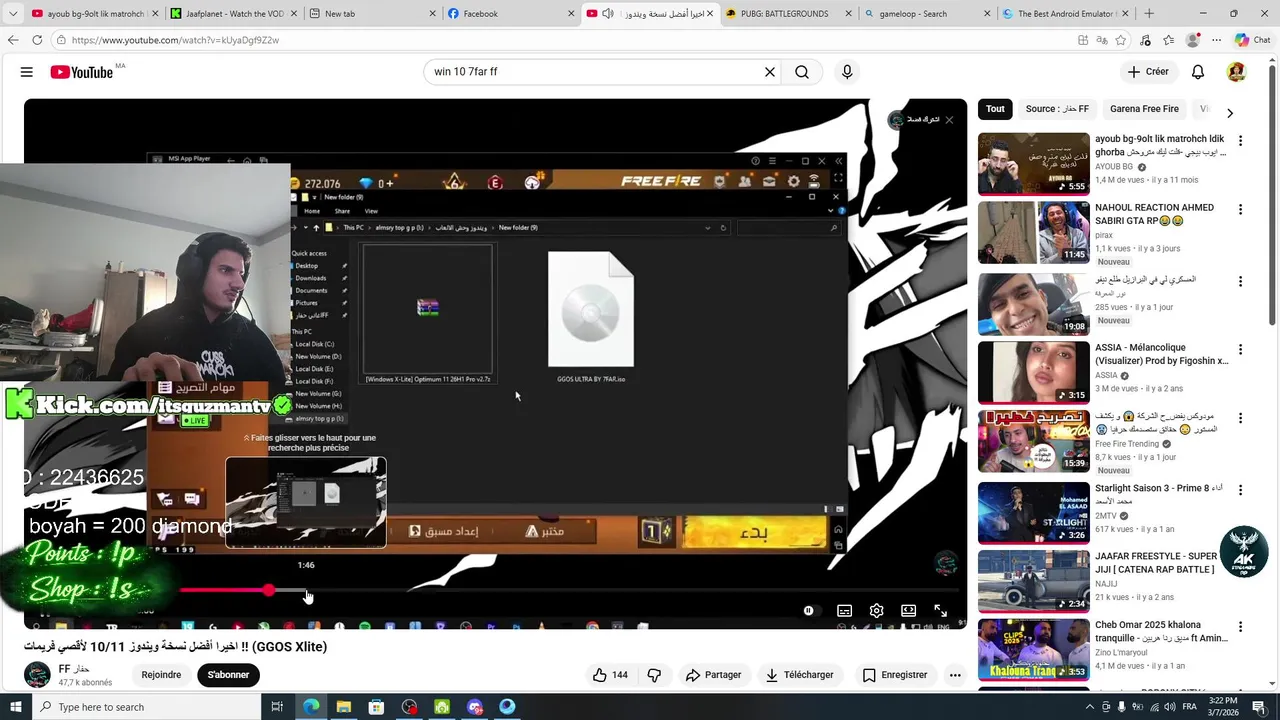Viewport: 1280px width, 720px height.
Task: Go back in Edge browser
Action: click(13, 40)
